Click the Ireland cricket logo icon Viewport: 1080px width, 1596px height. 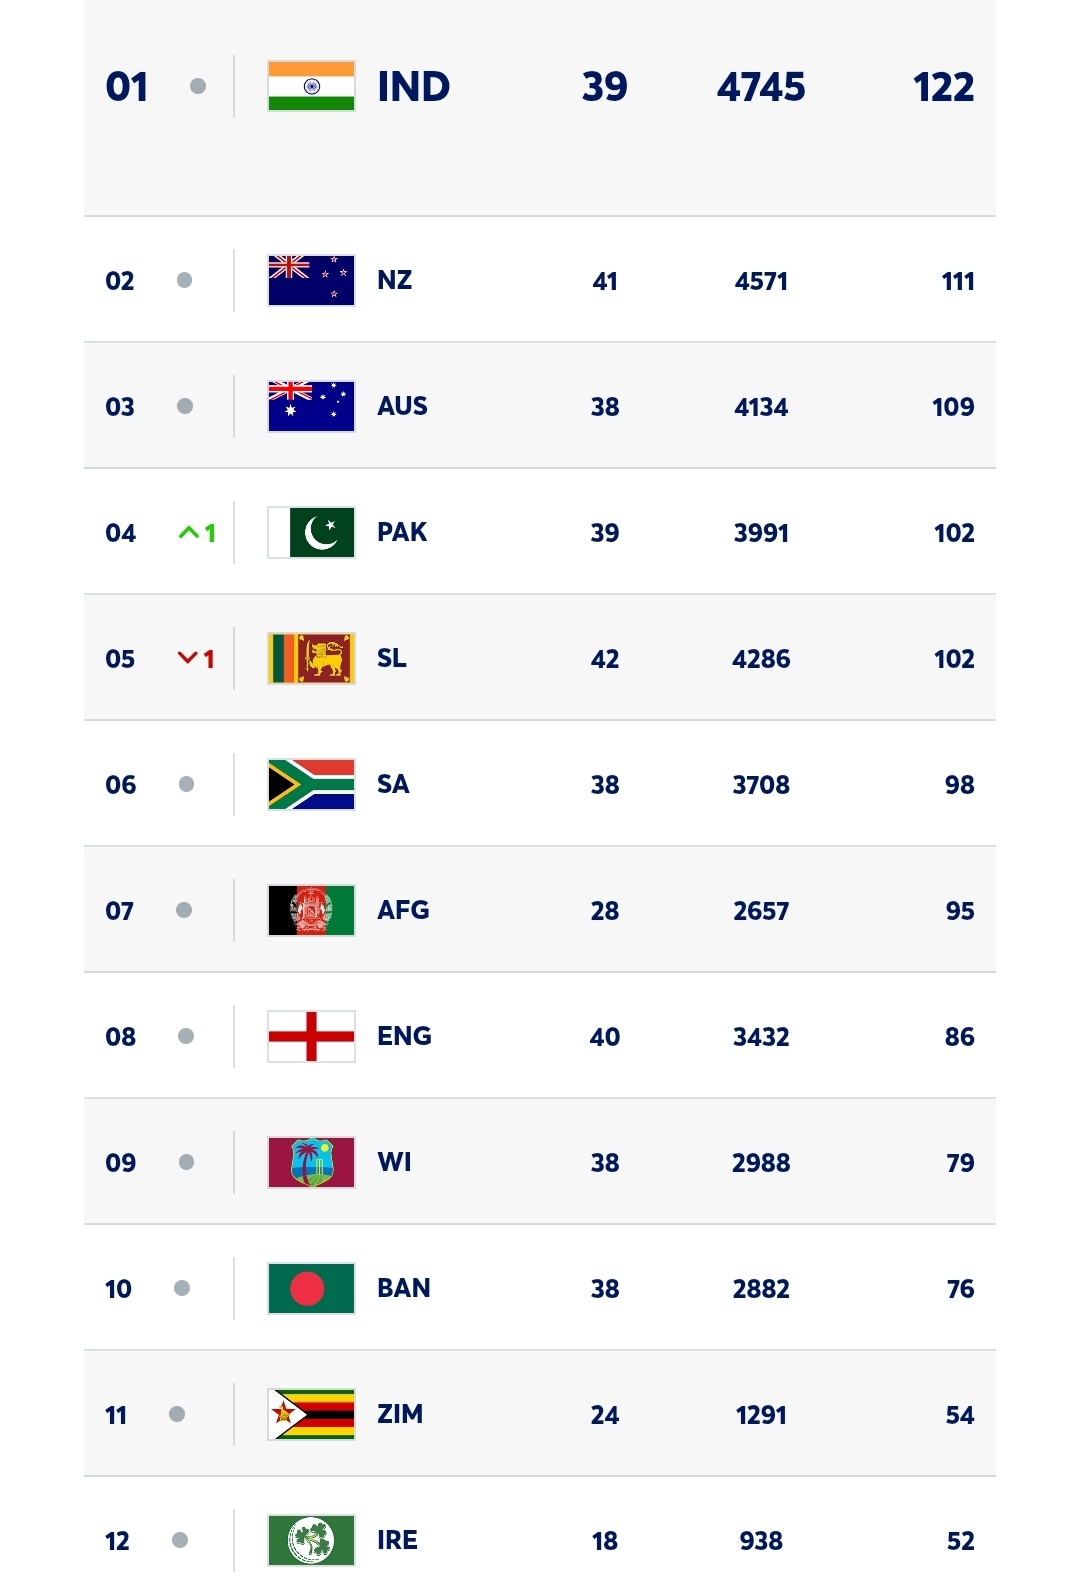coord(311,1540)
